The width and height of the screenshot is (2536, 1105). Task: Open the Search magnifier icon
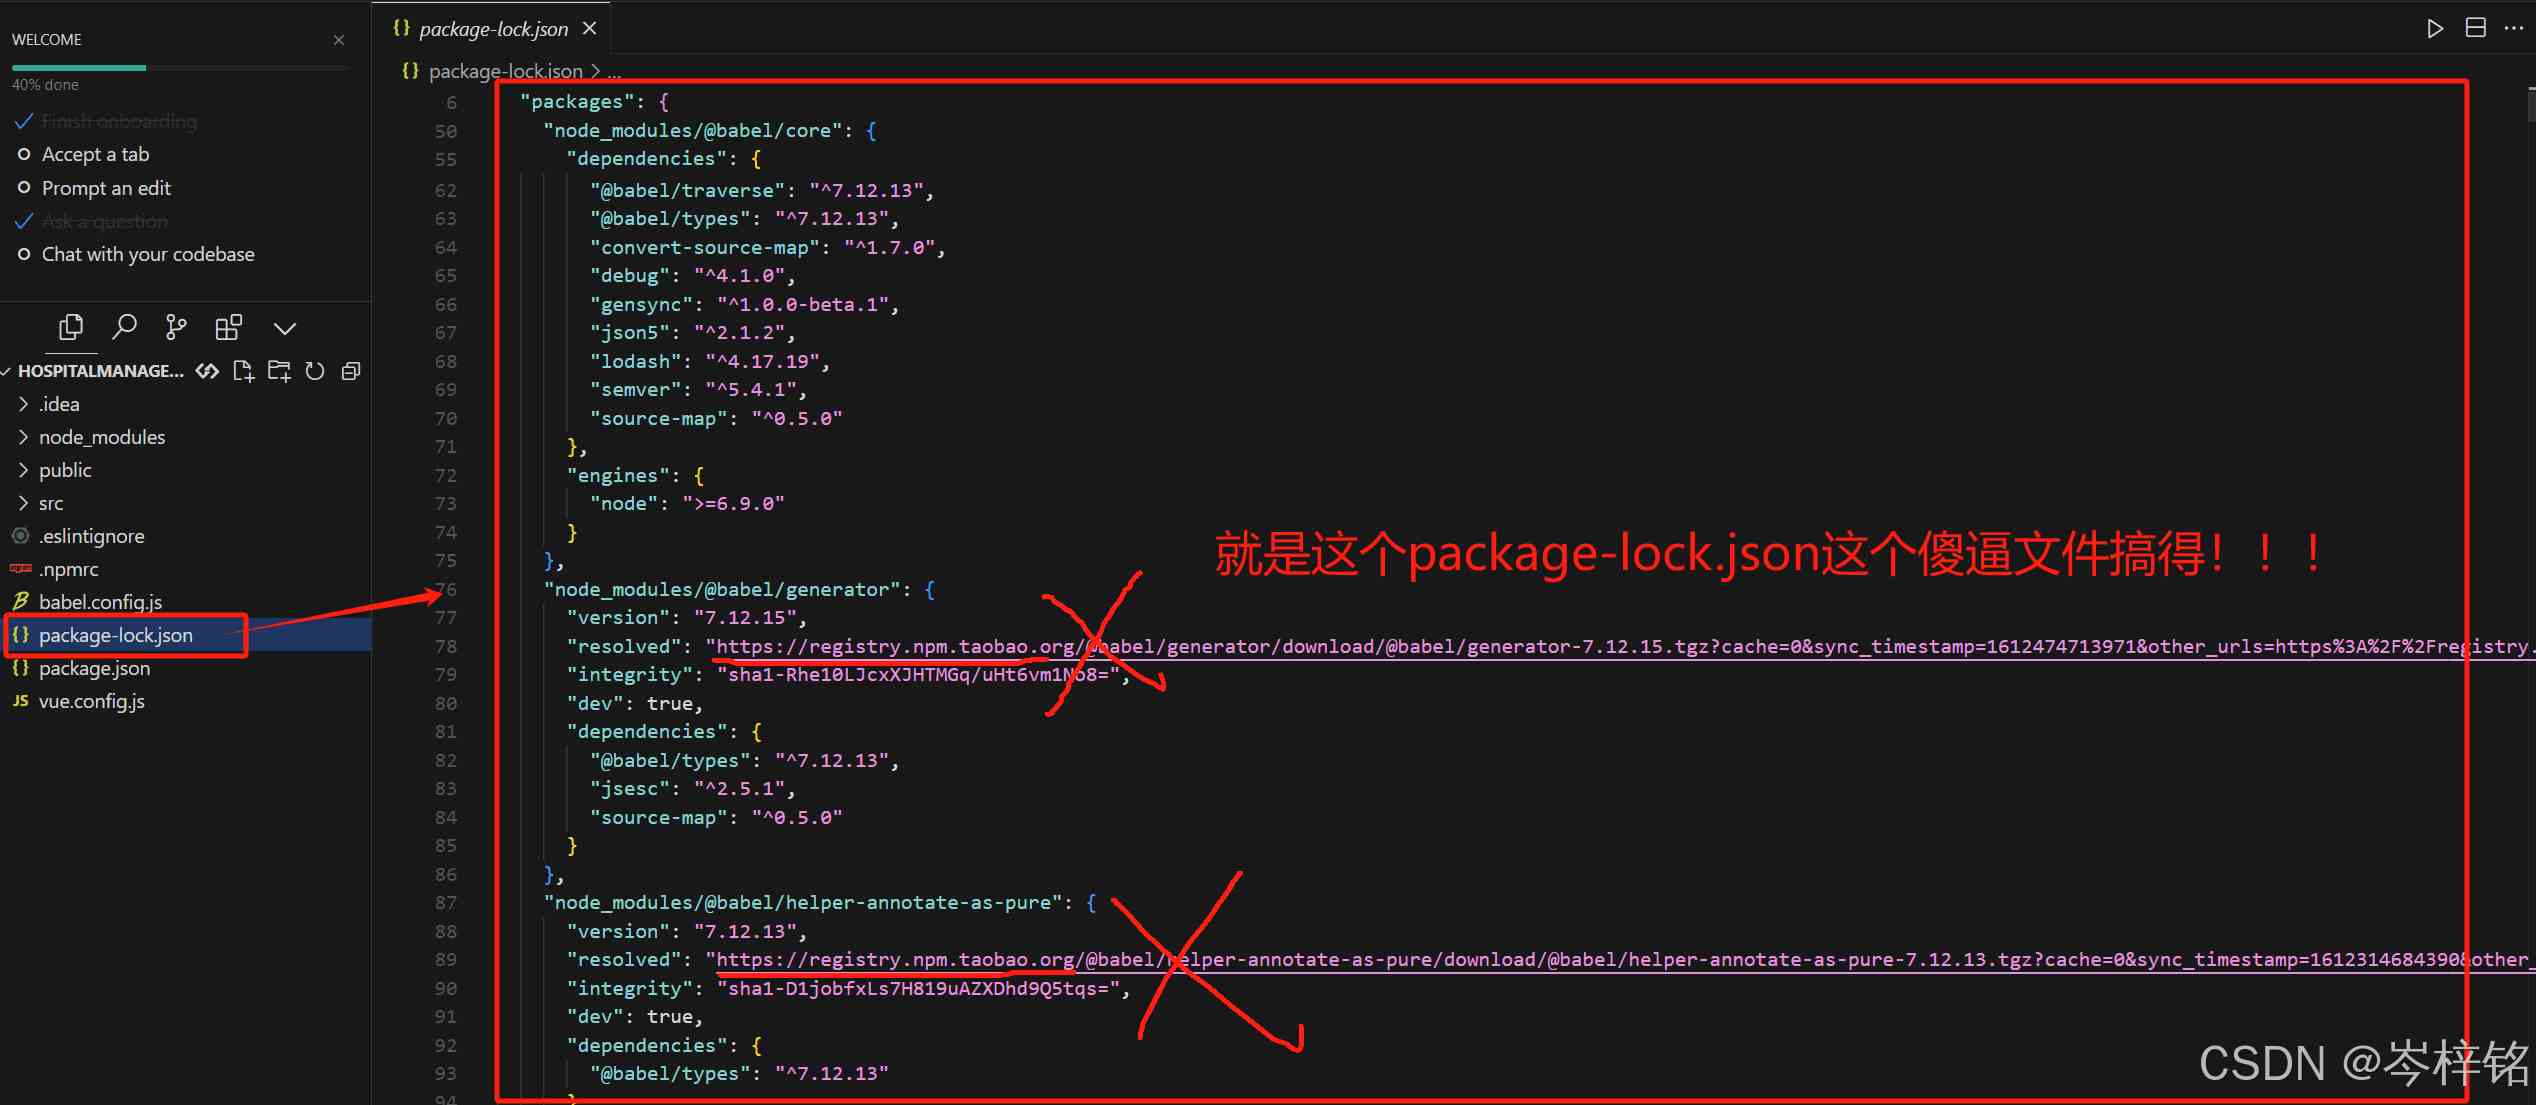pyautogui.click(x=124, y=327)
